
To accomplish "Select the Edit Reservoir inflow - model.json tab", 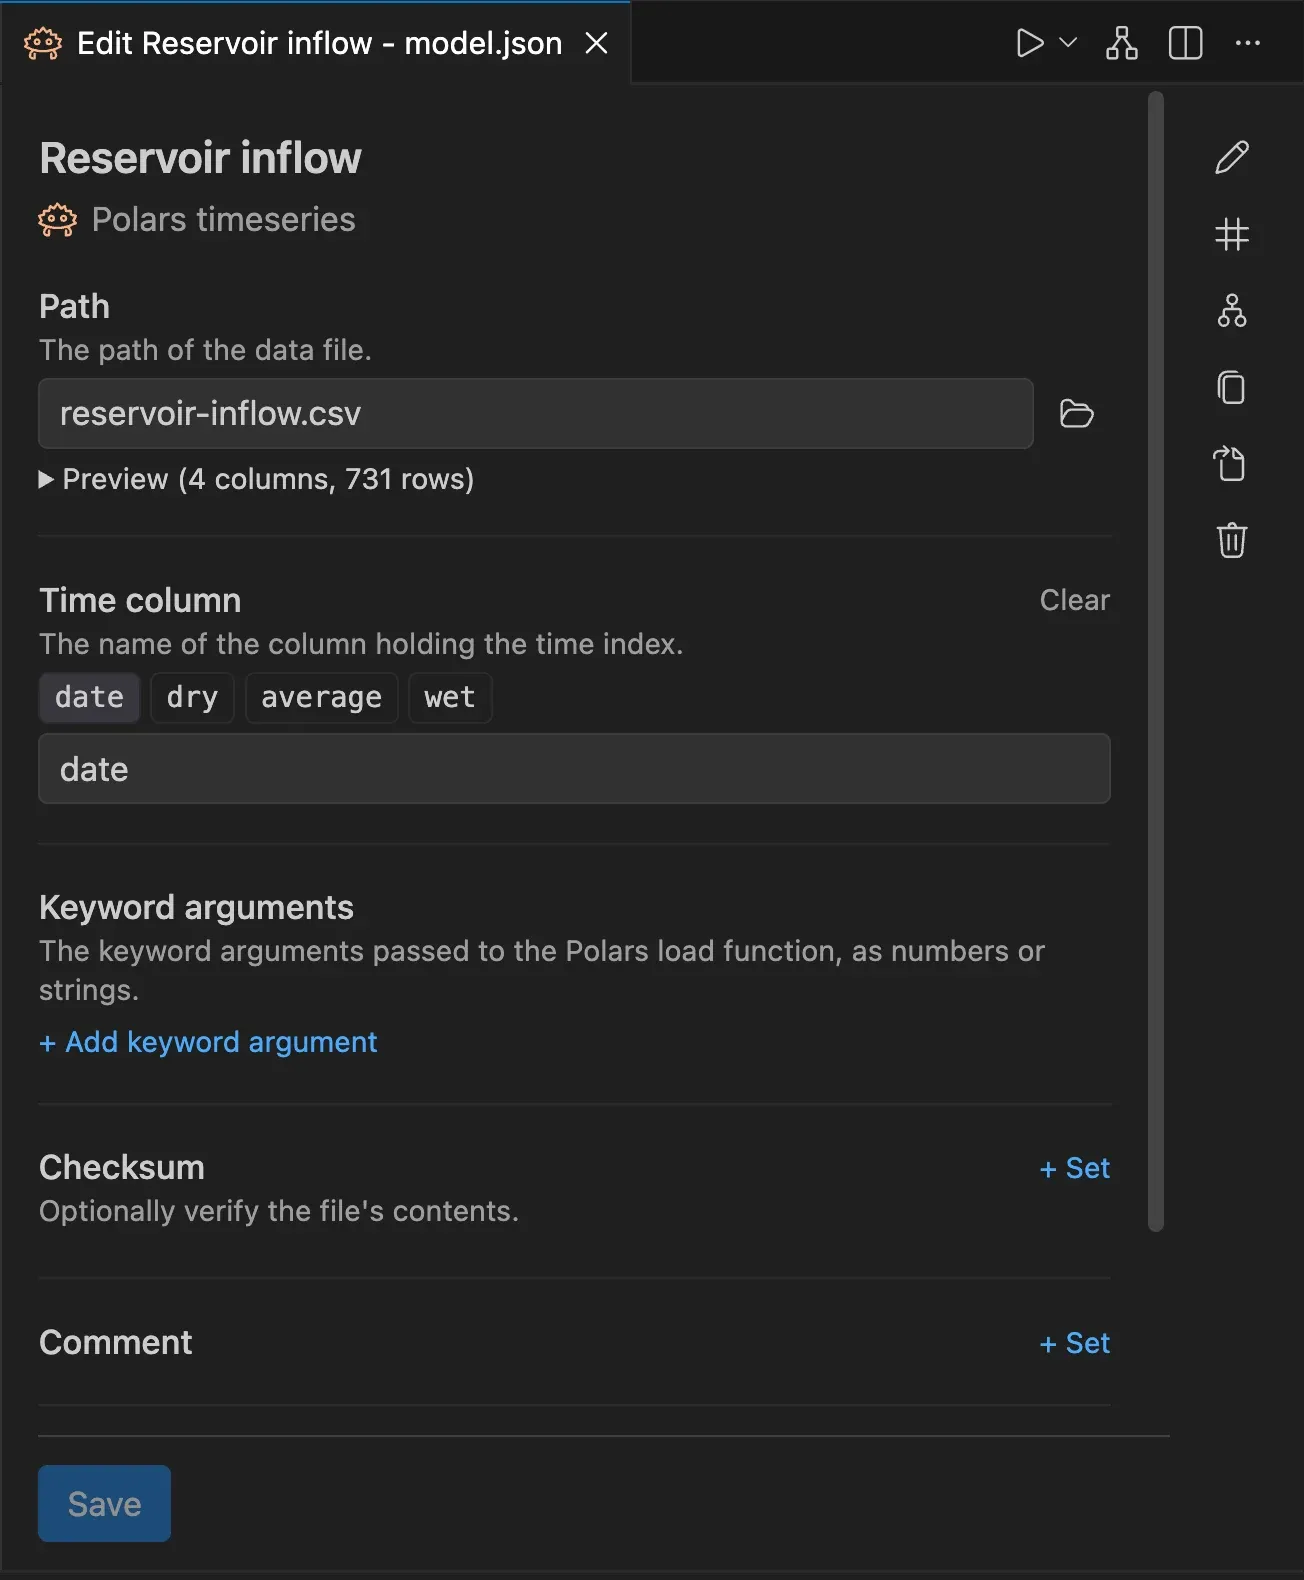I will [316, 43].
